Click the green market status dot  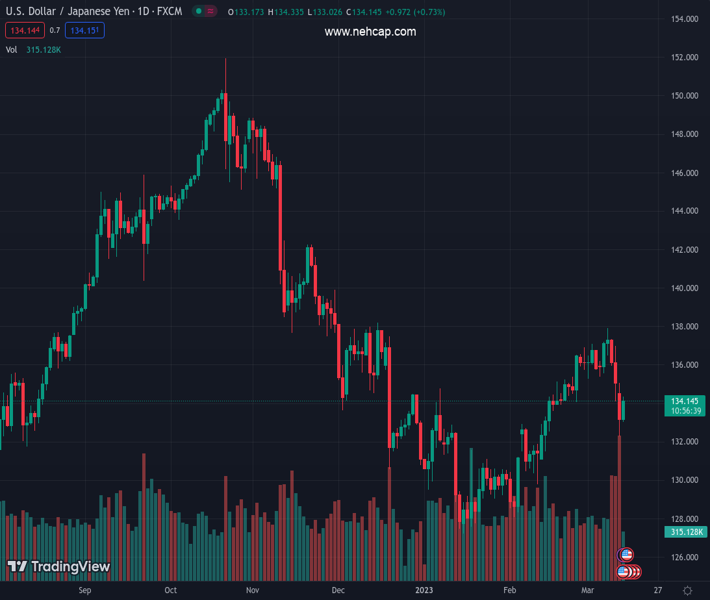click(x=199, y=11)
